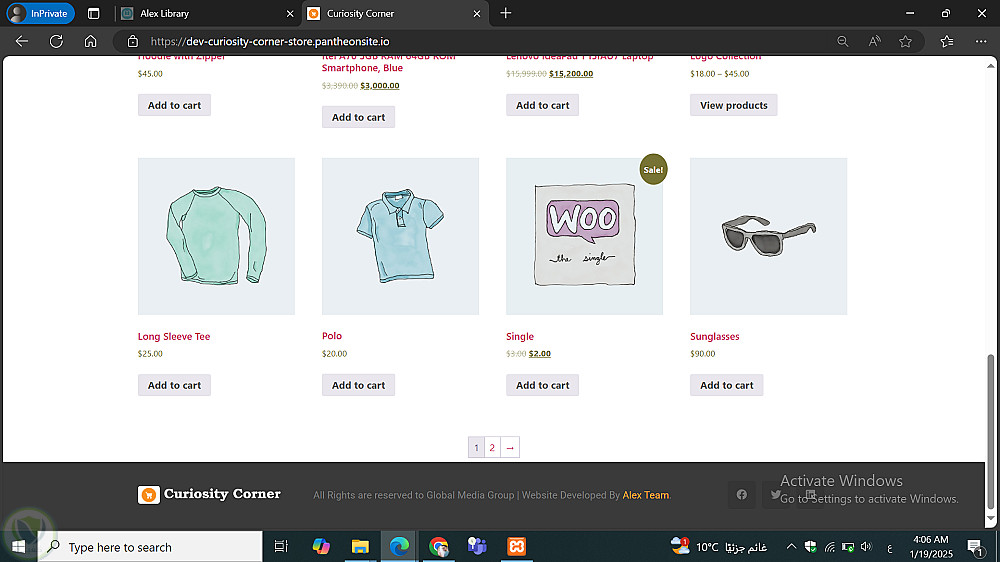This screenshot has width=1000, height=562.
Task: Open the Polo title link
Action: click(332, 336)
